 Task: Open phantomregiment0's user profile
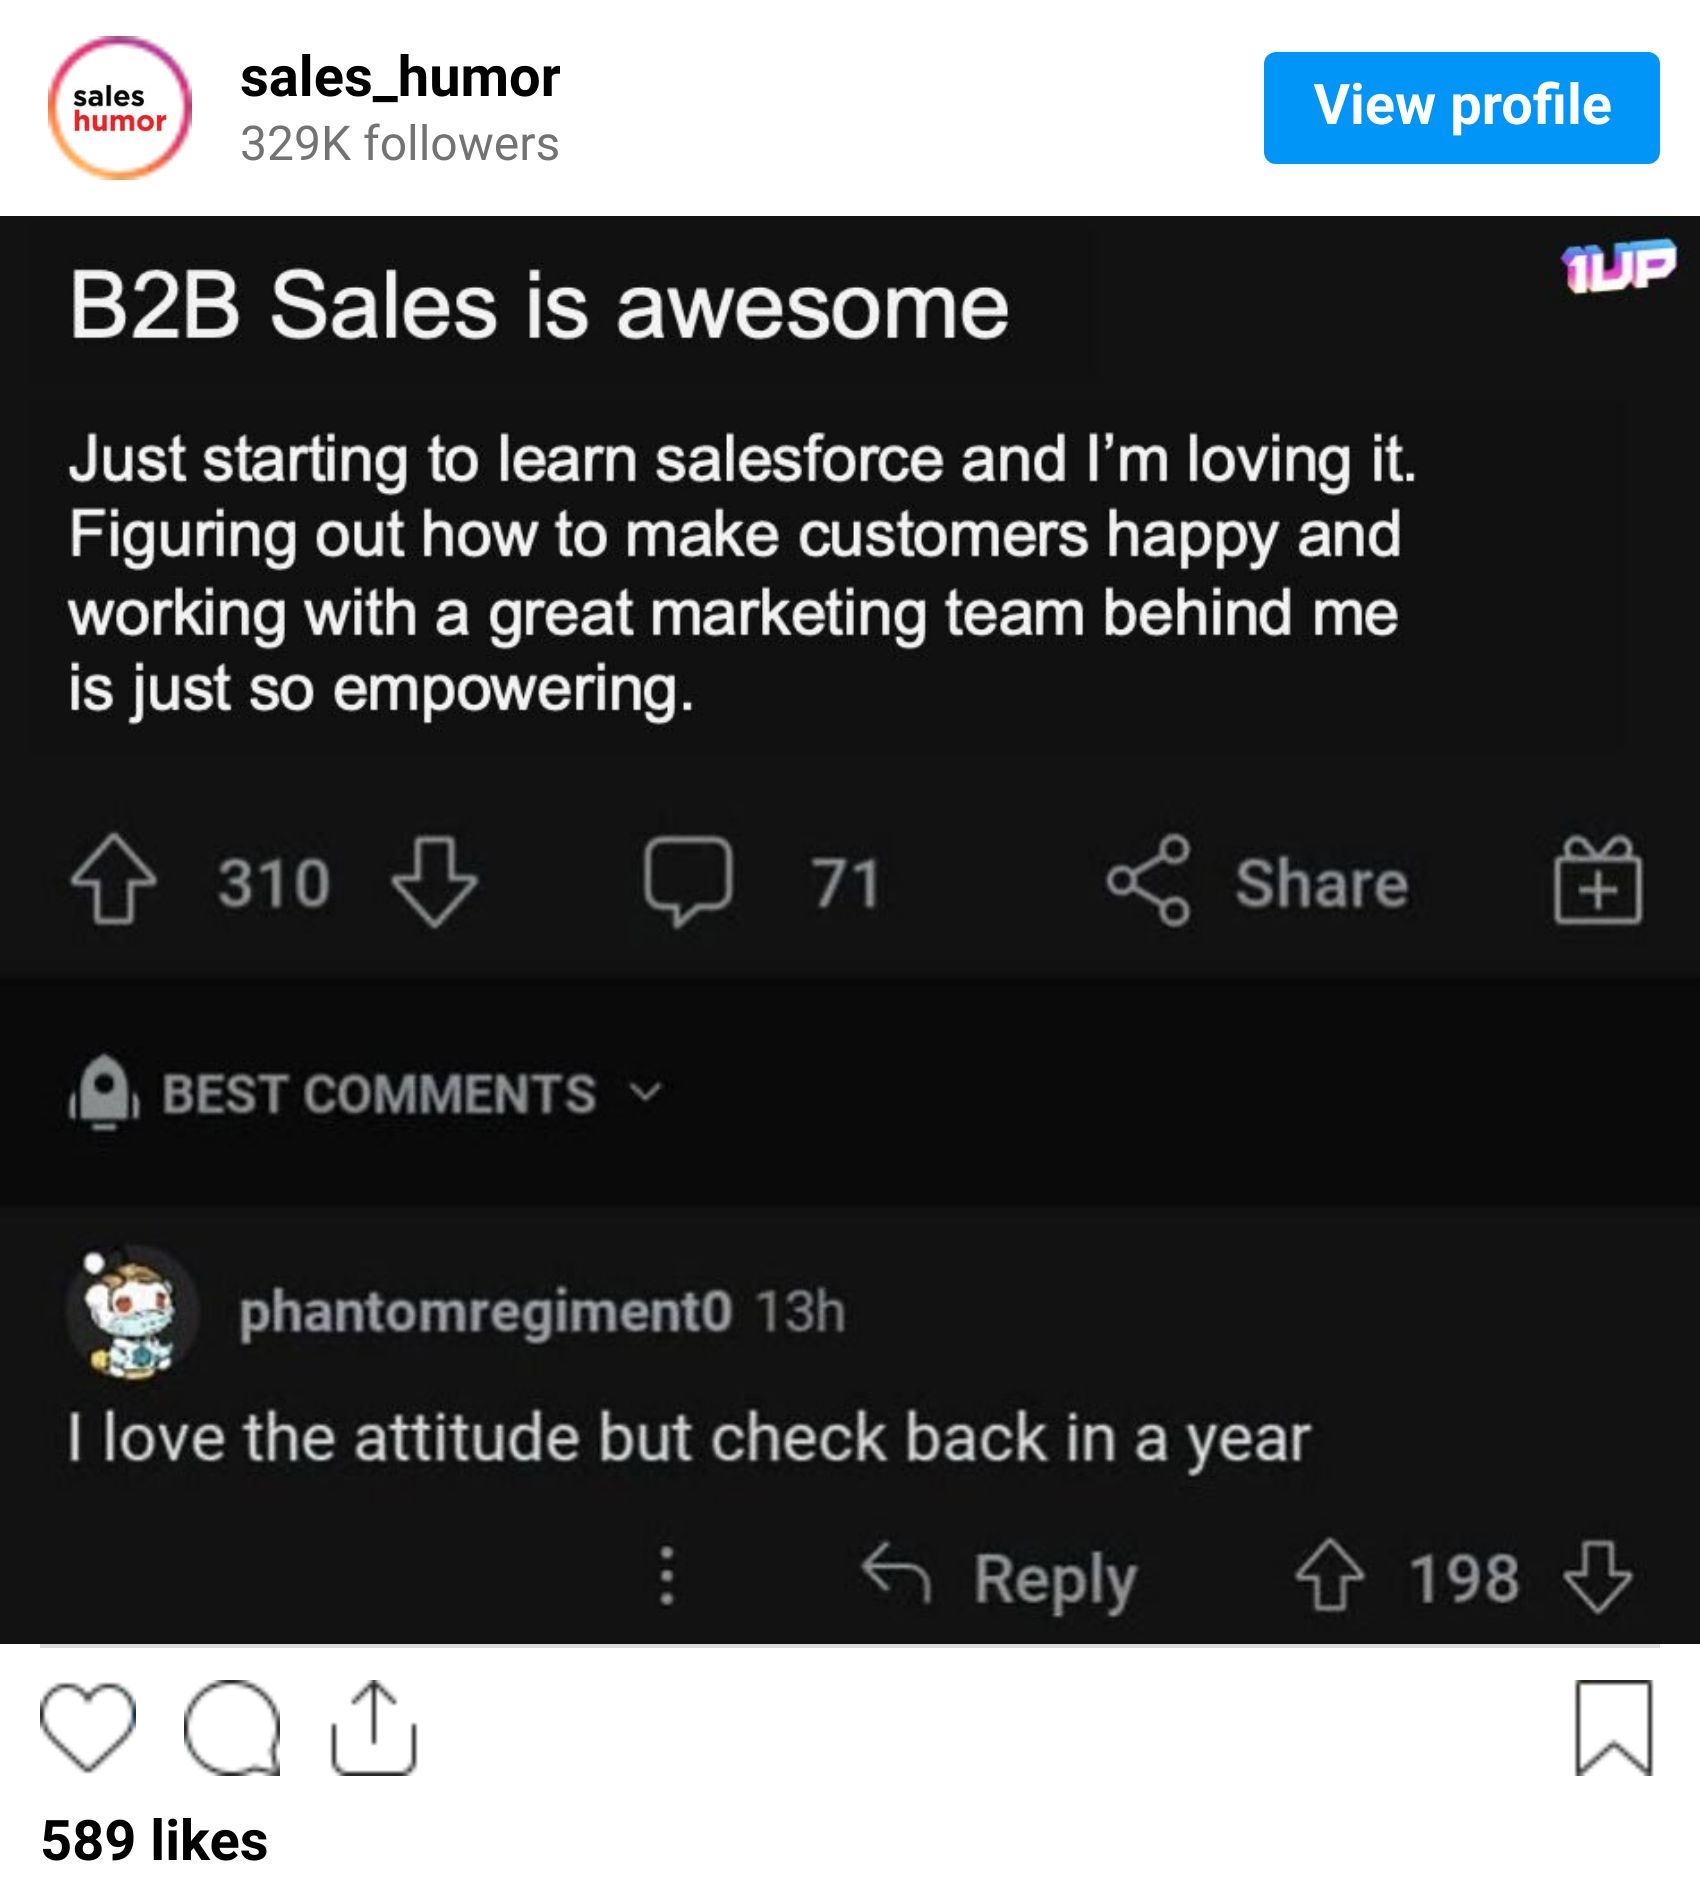tap(485, 1311)
